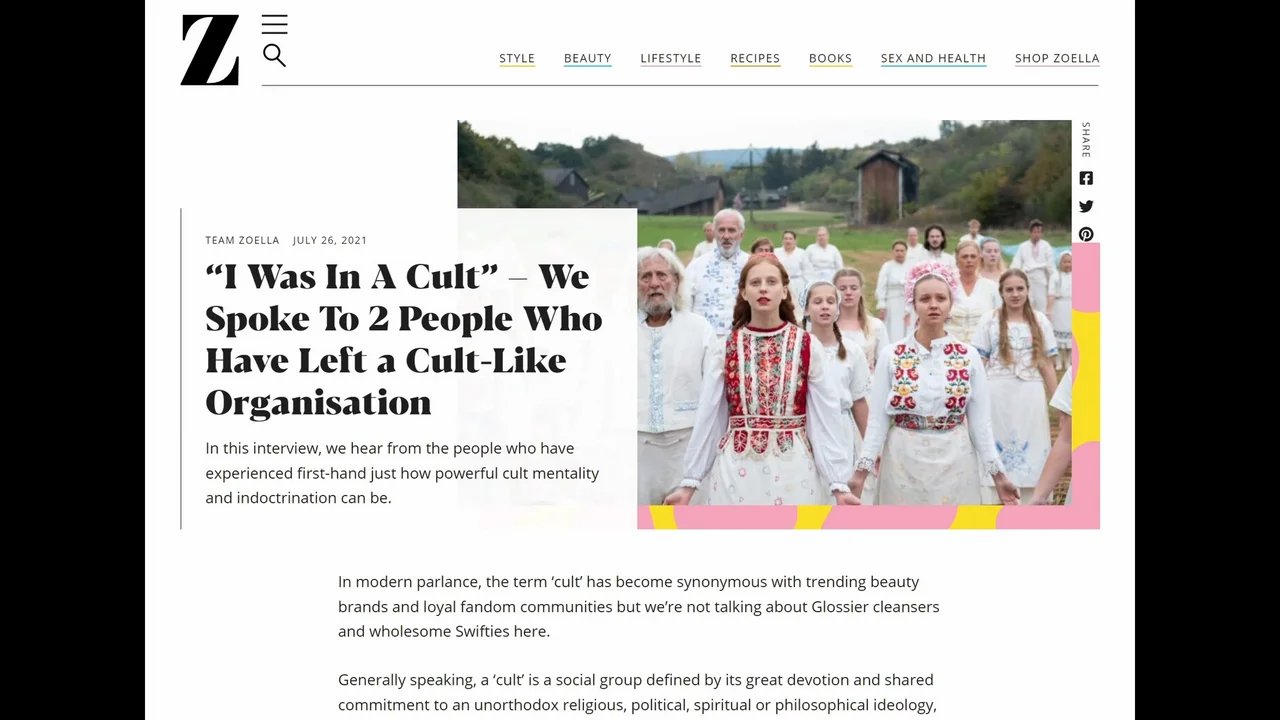1280x720 pixels.
Task: Click Team Zoella author link
Action: [242, 240]
